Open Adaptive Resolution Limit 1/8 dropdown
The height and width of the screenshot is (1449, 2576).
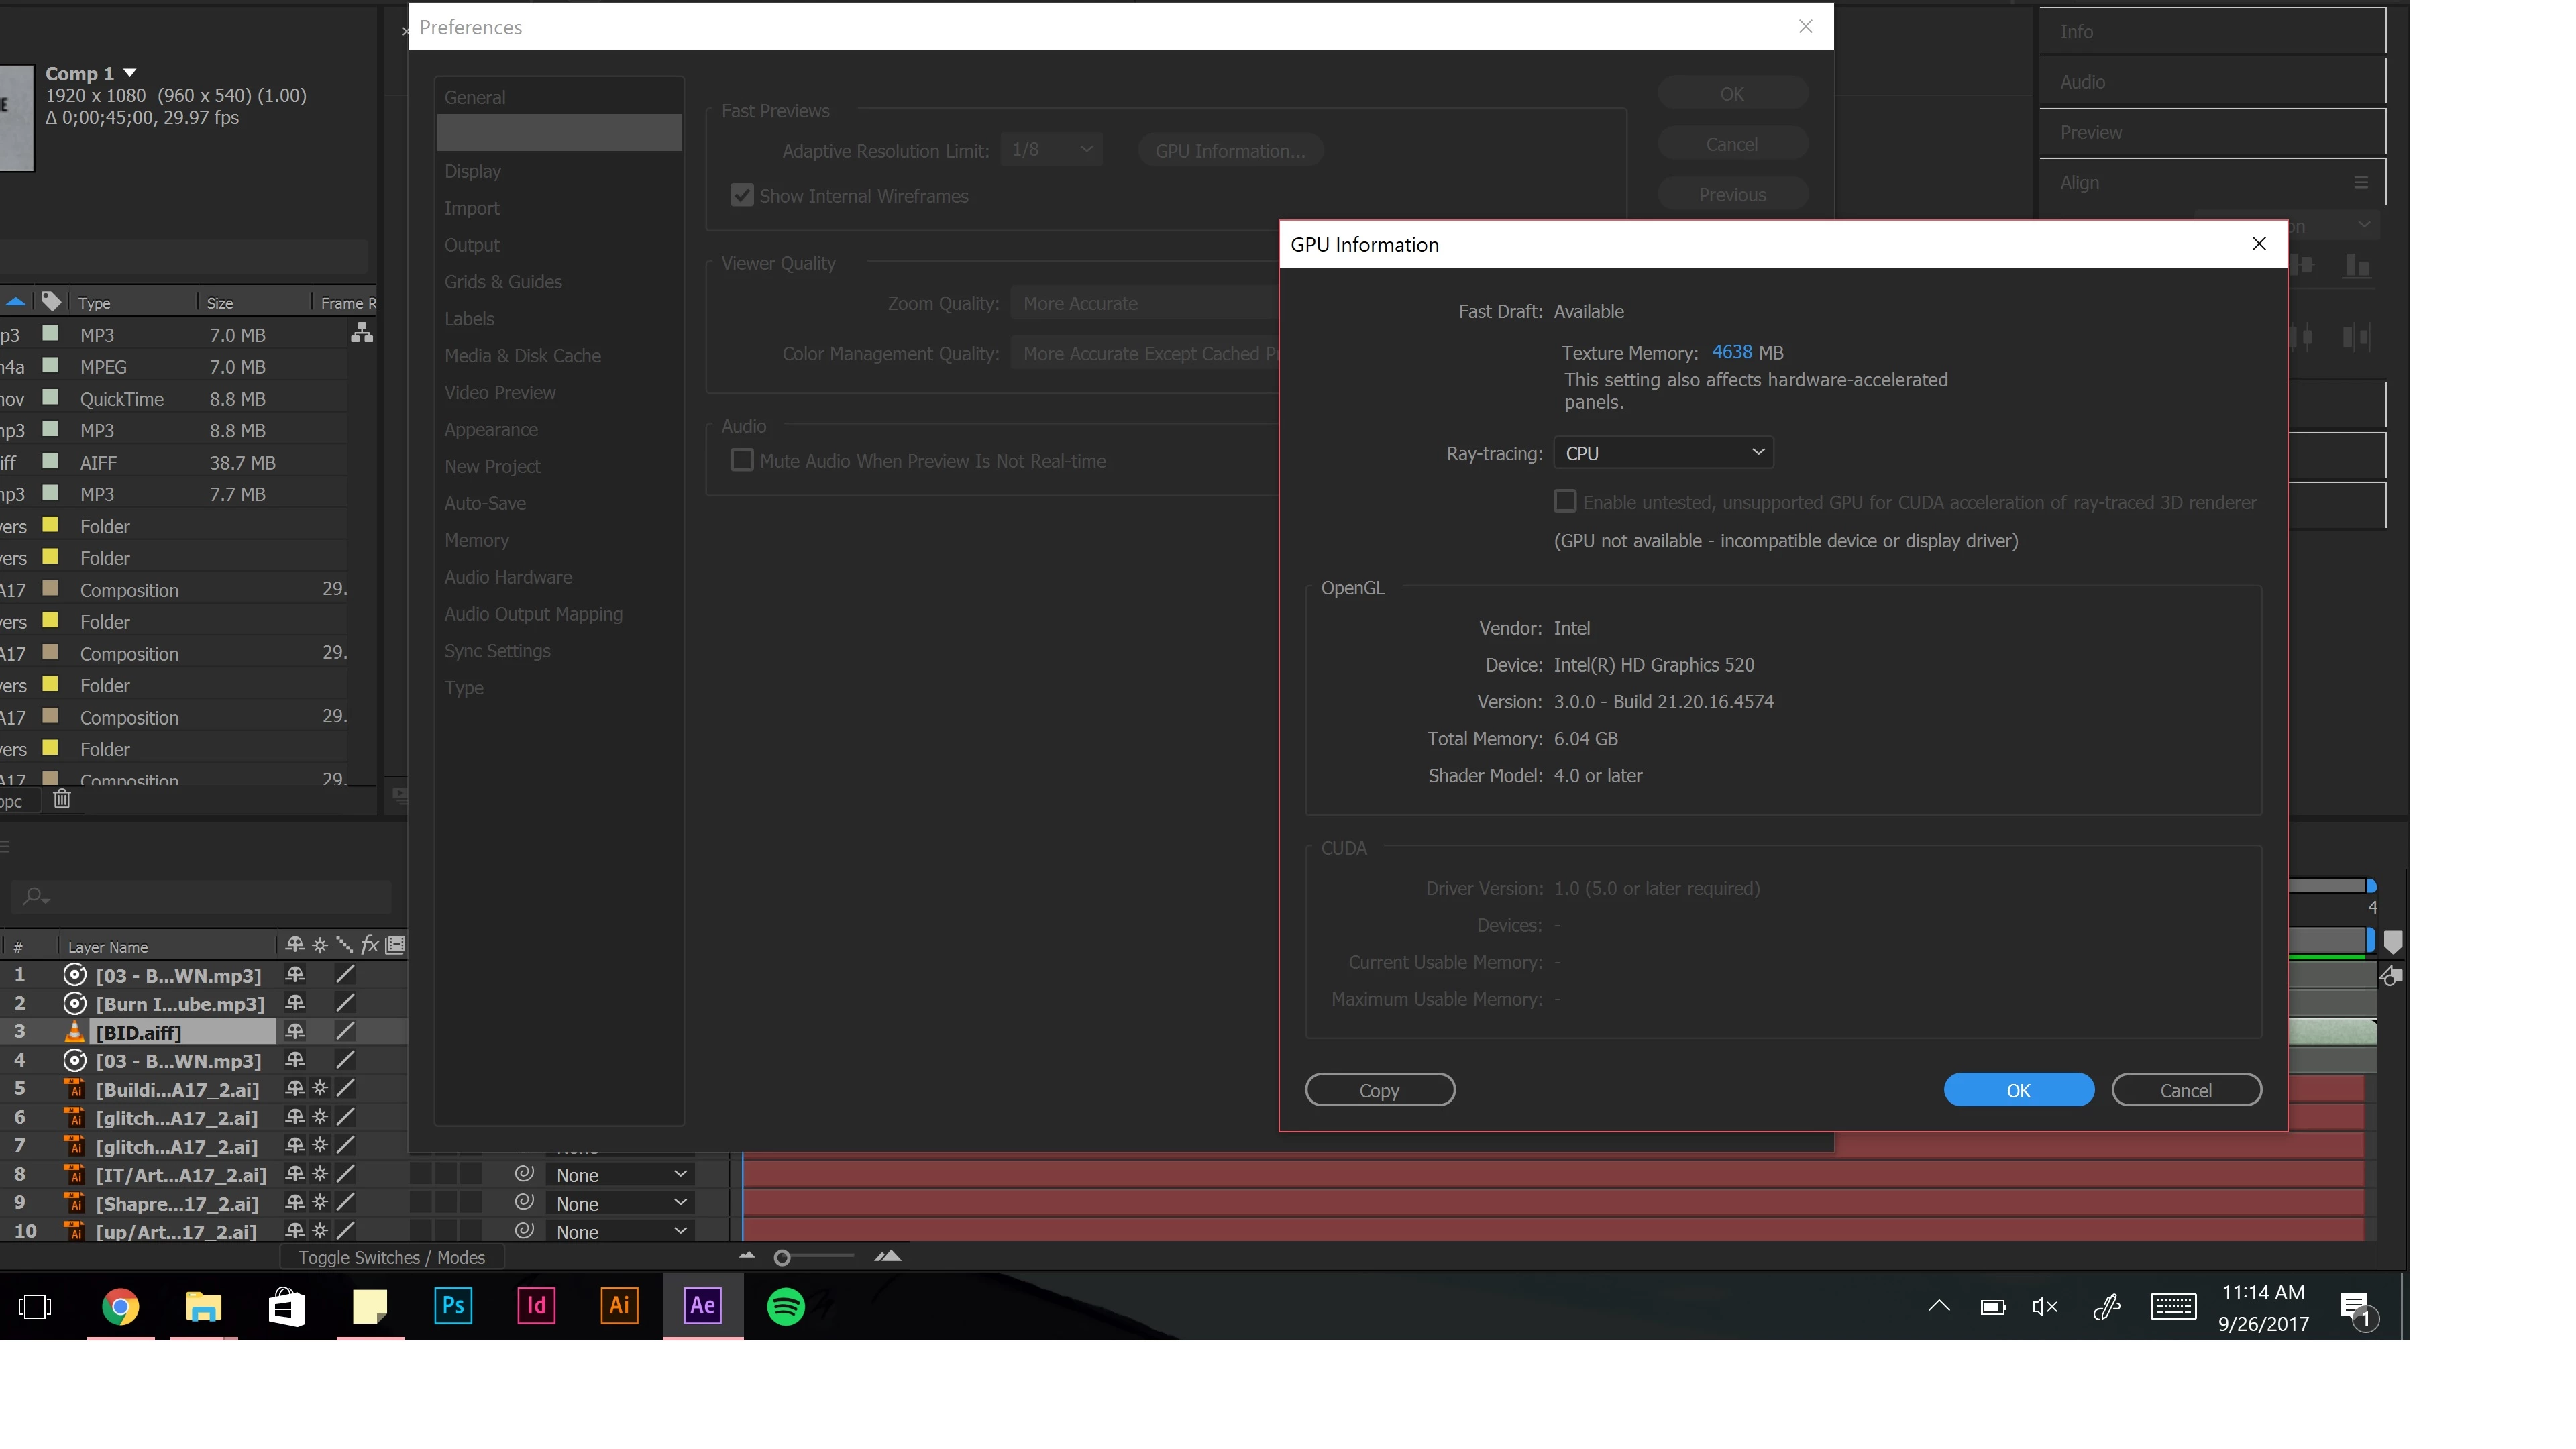point(1050,150)
